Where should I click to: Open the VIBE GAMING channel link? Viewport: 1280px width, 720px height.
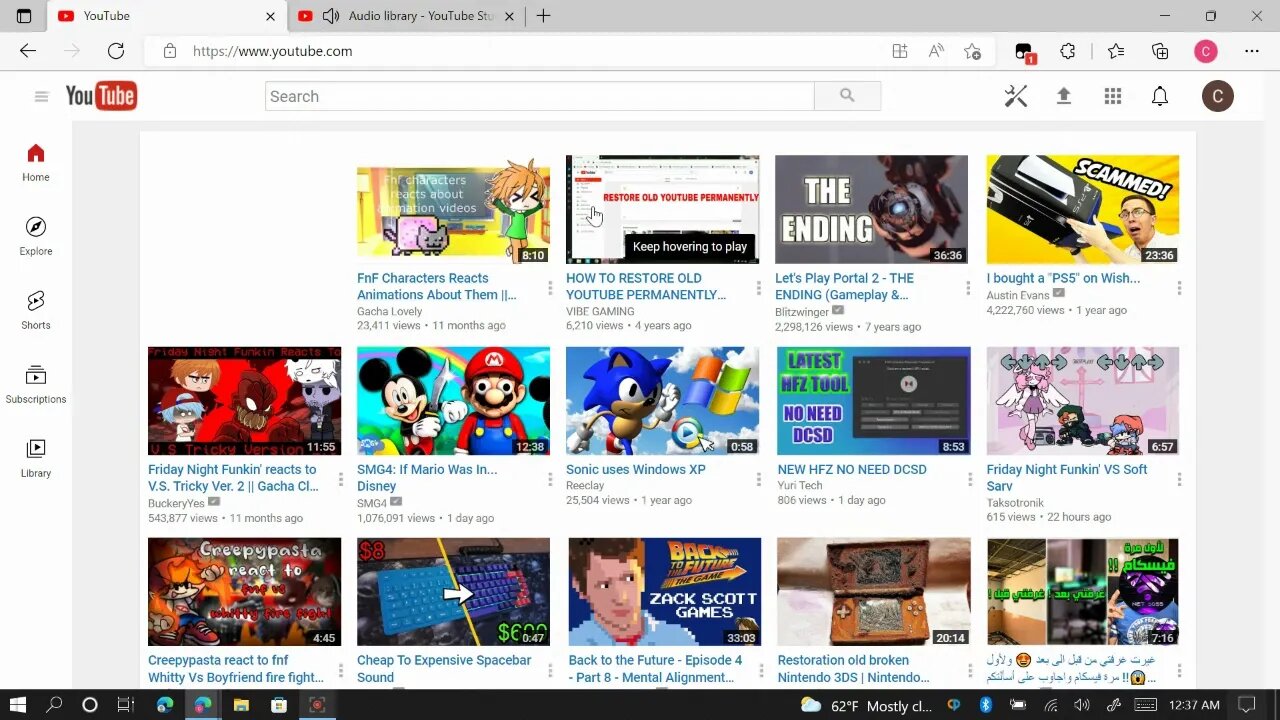(600, 311)
